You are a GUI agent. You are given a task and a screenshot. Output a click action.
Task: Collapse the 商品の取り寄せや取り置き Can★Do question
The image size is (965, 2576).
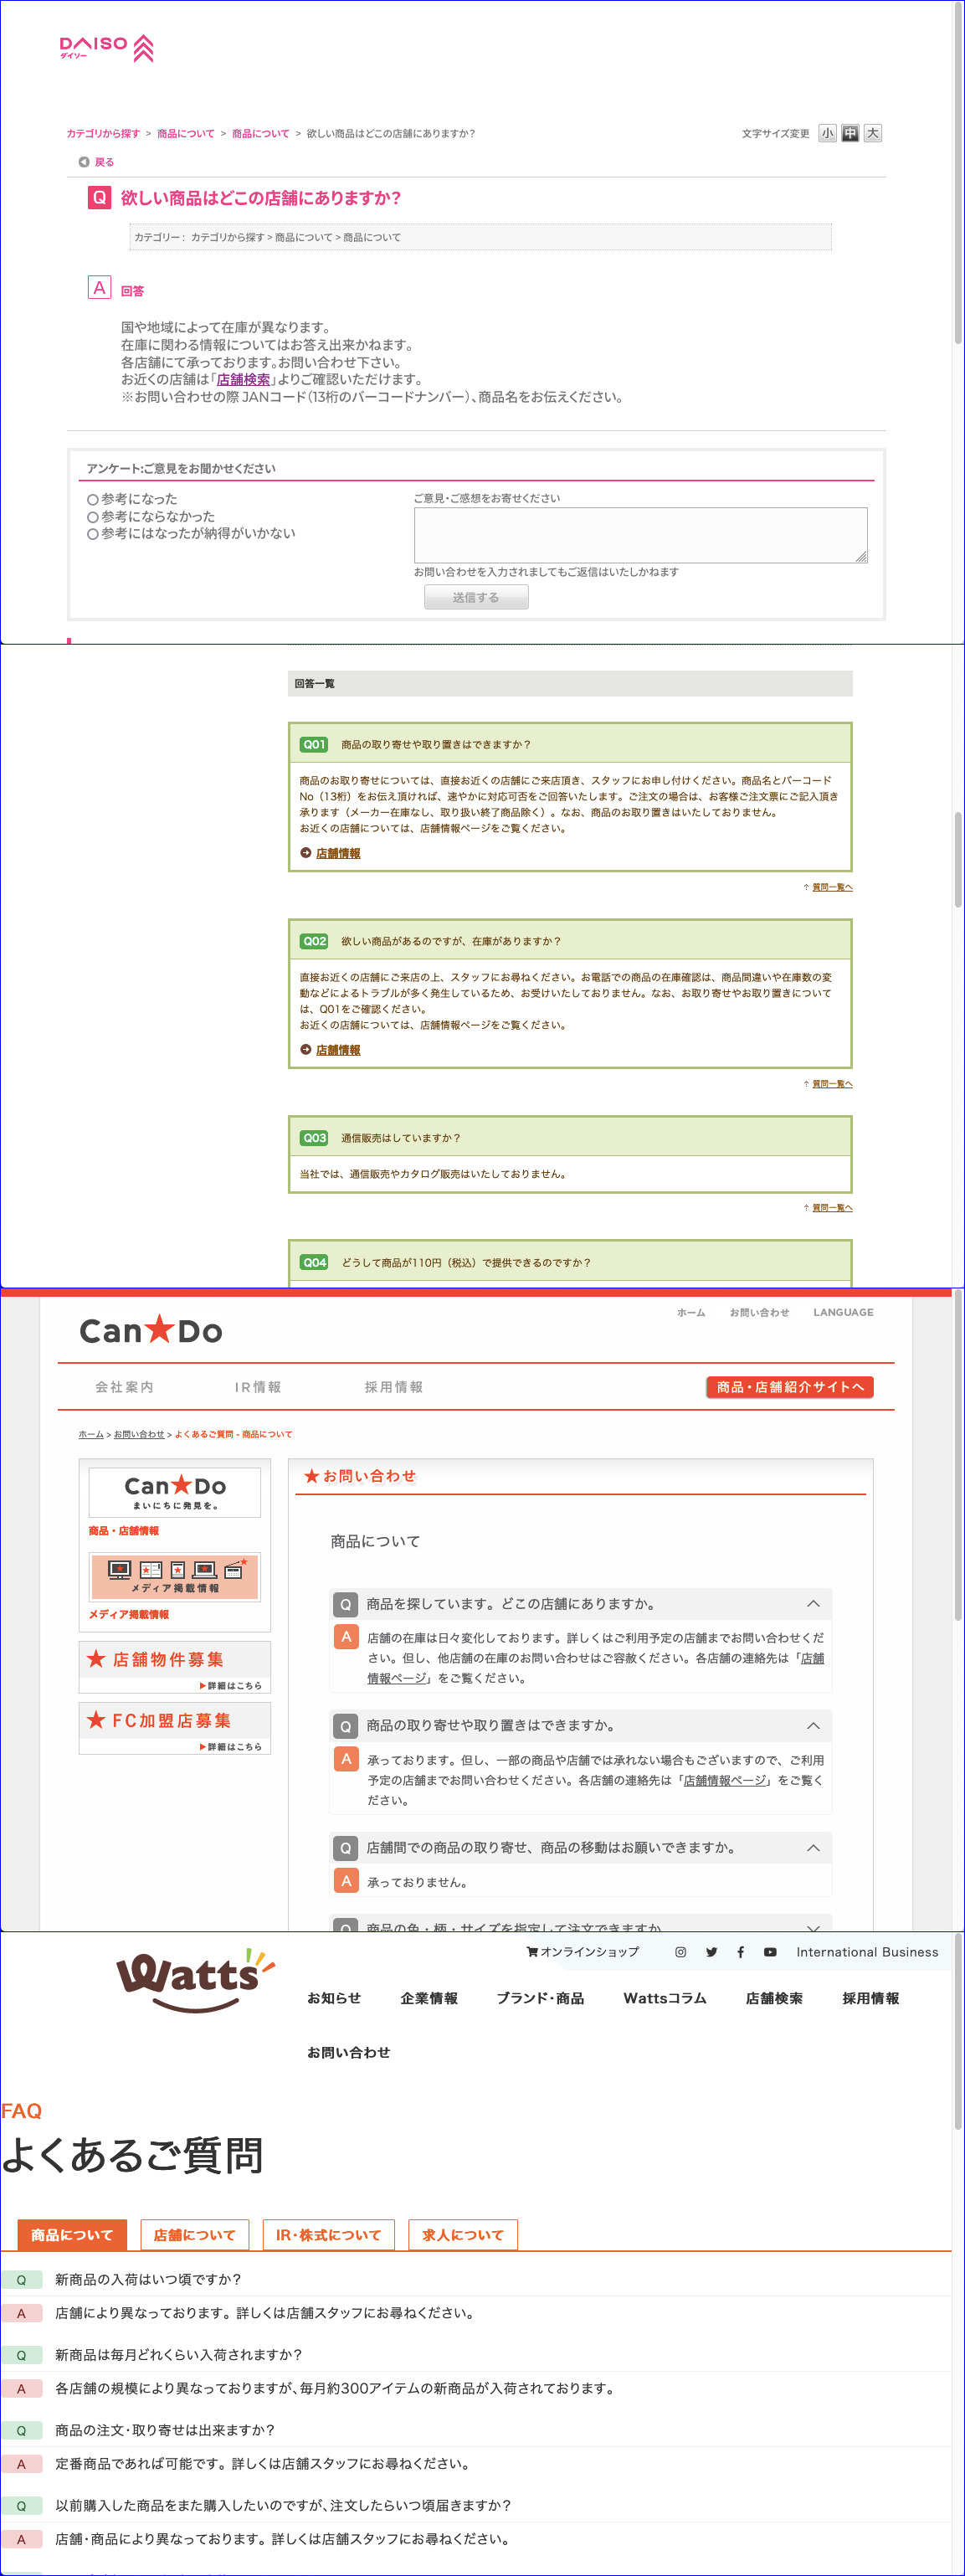(x=812, y=1725)
